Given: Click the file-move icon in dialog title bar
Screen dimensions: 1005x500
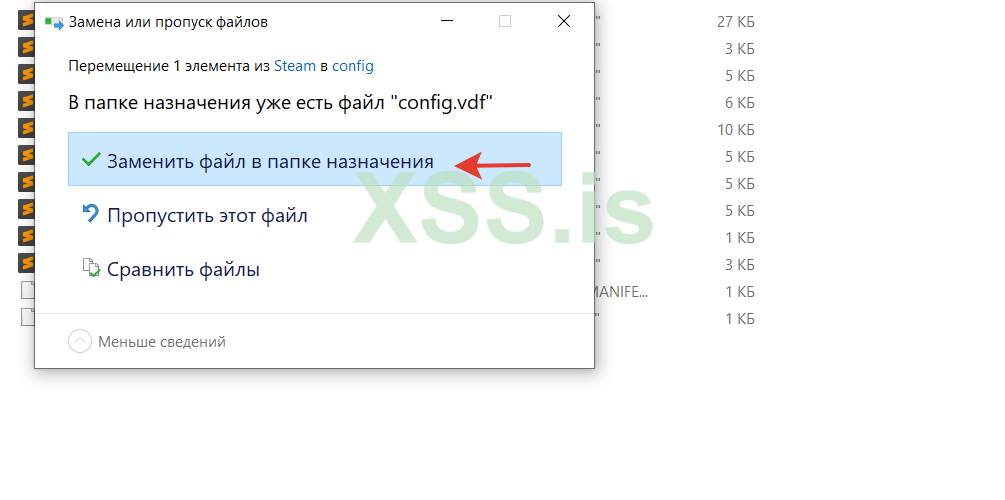Looking at the screenshot, I should (x=54, y=22).
